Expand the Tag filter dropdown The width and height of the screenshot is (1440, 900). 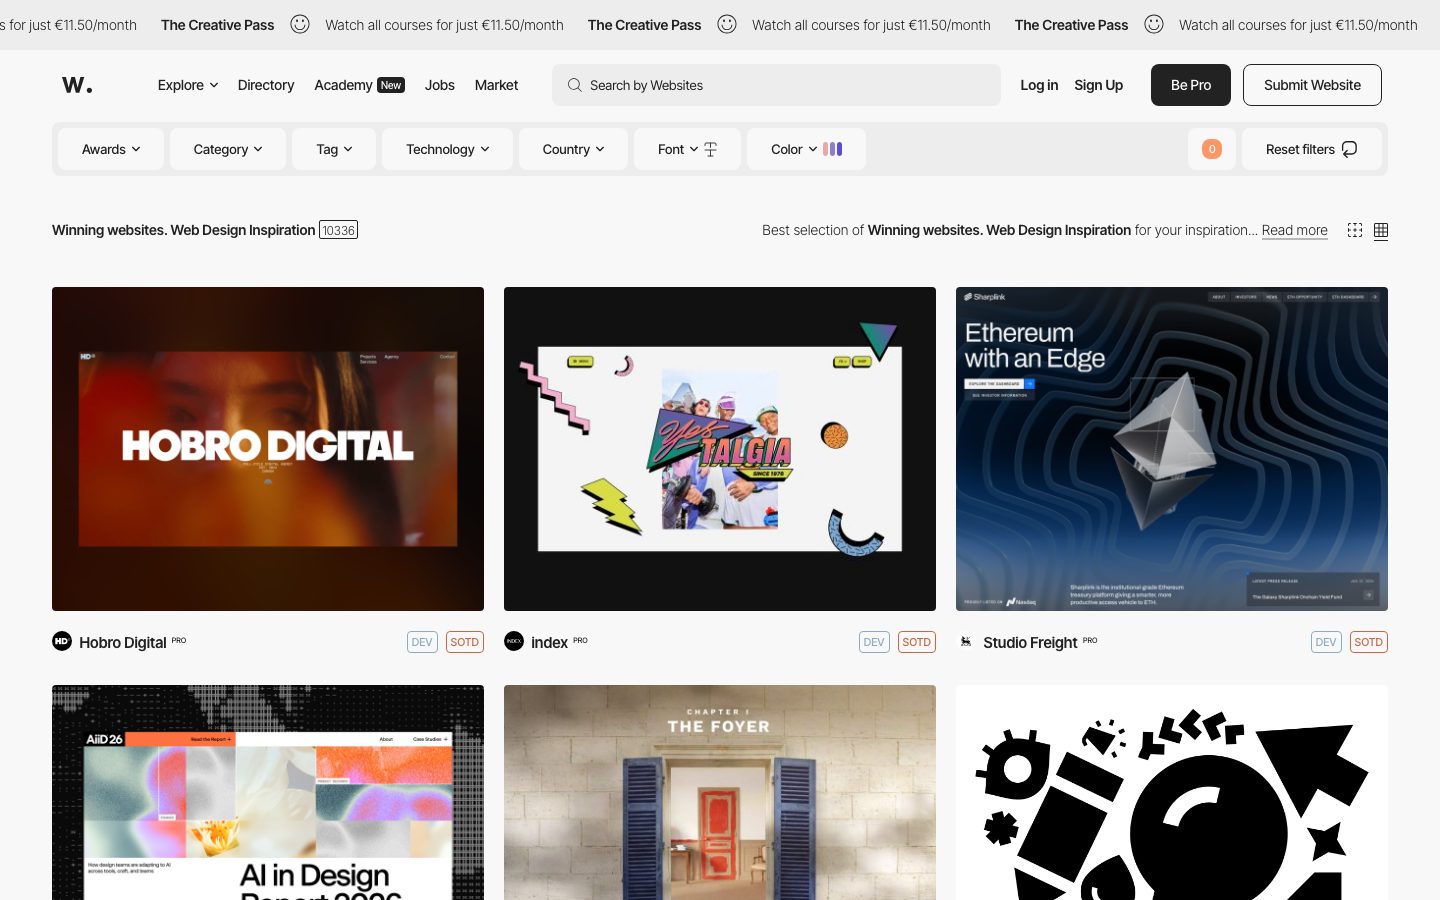click(x=334, y=149)
